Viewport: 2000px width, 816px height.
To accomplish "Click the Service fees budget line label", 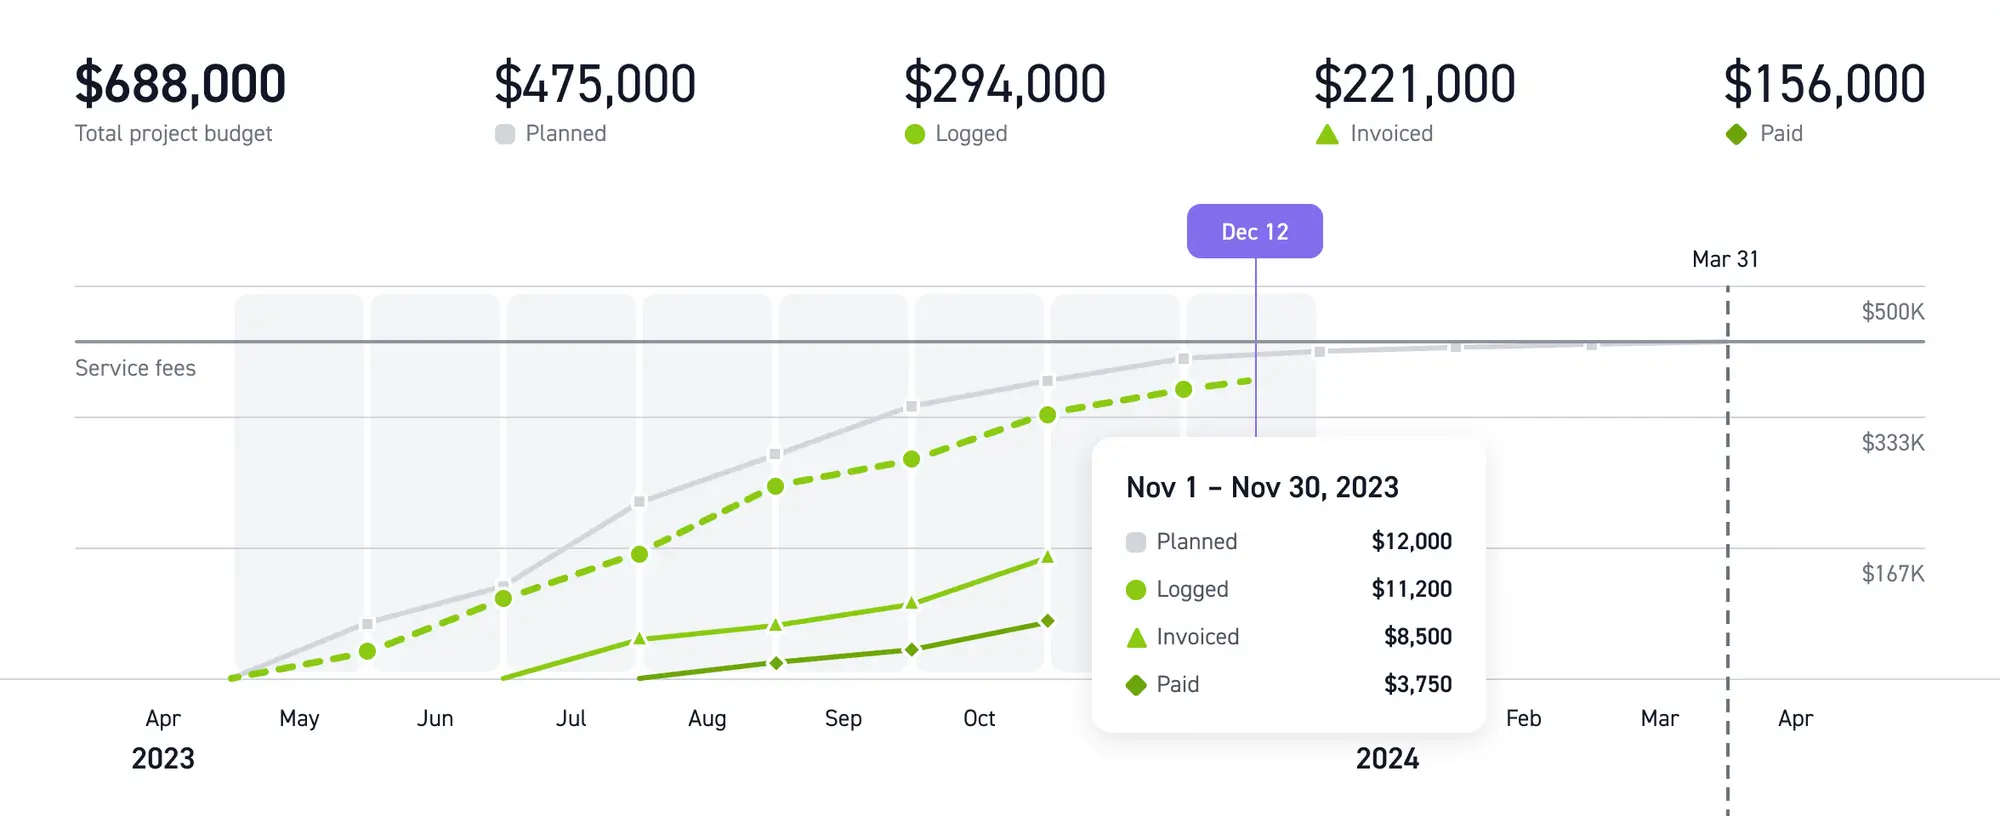I will (x=135, y=369).
